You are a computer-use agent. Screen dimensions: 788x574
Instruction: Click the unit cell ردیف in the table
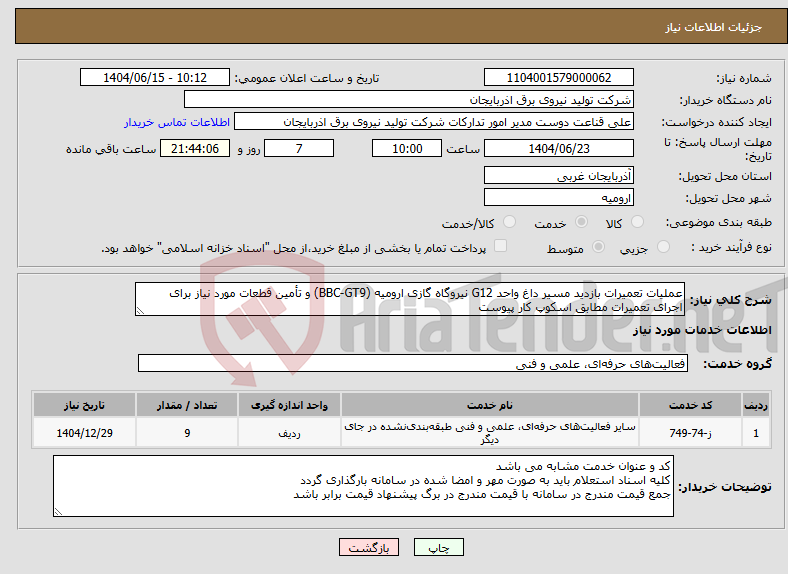[x=289, y=433]
